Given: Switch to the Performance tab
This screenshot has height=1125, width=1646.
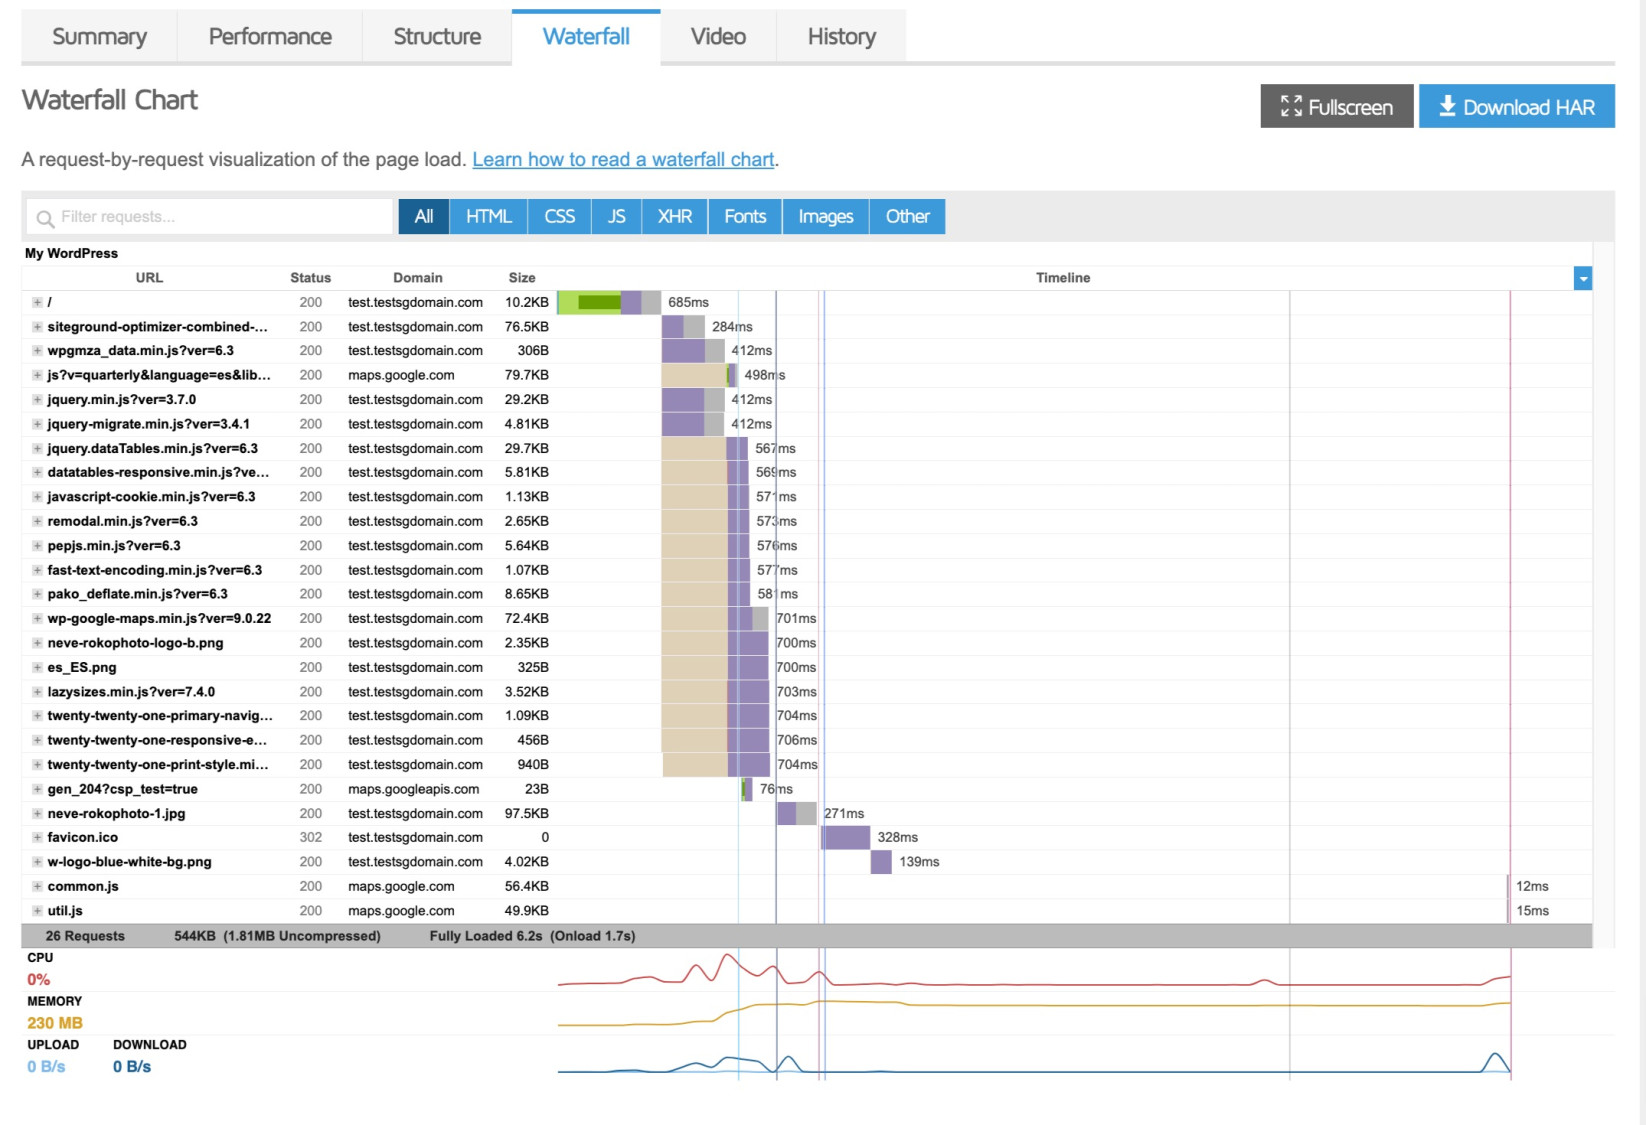Looking at the screenshot, I should pyautogui.click(x=270, y=37).
